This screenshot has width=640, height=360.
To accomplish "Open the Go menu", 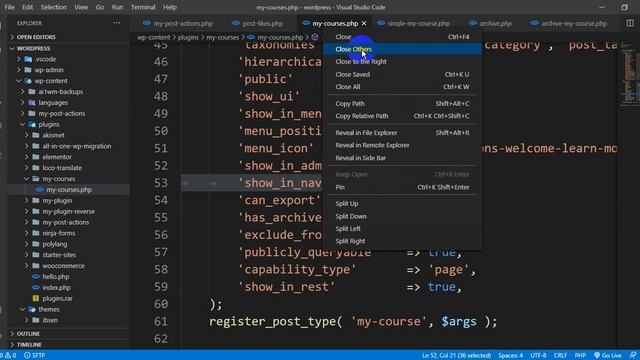I will click(x=100, y=7).
